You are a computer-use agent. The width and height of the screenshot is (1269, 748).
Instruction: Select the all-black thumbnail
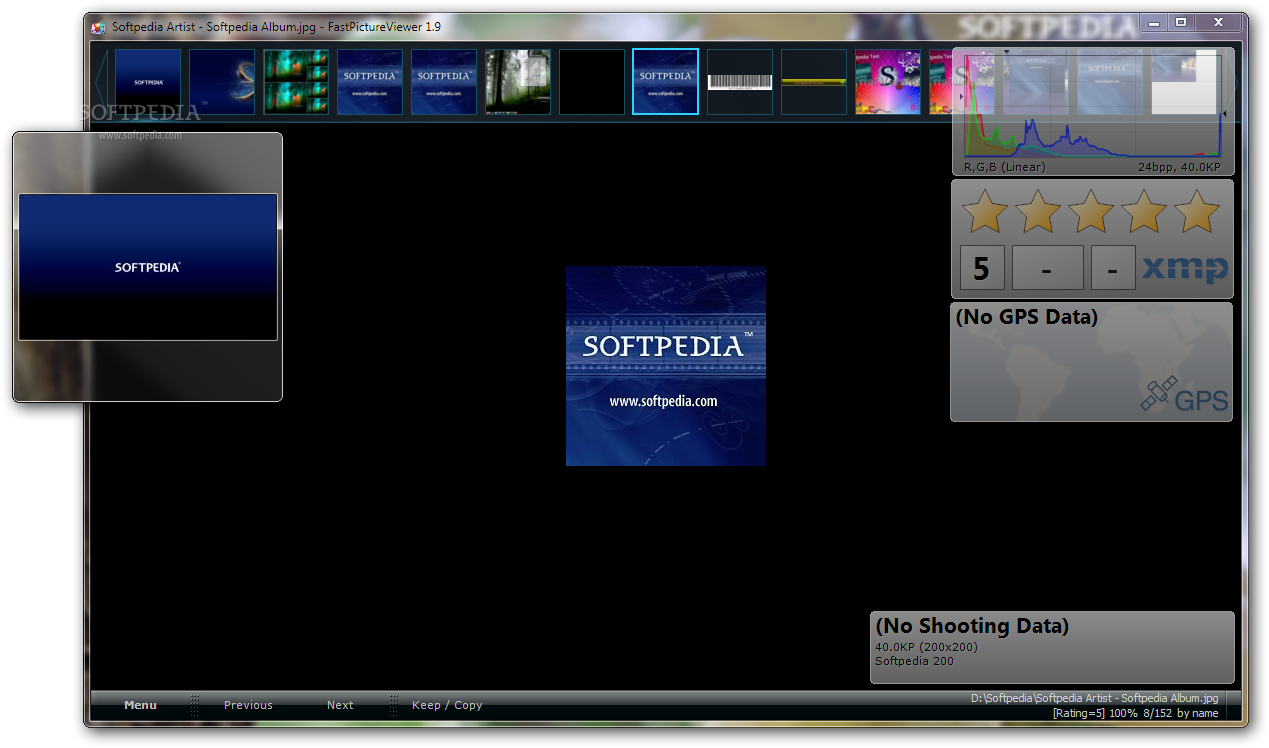click(592, 82)
